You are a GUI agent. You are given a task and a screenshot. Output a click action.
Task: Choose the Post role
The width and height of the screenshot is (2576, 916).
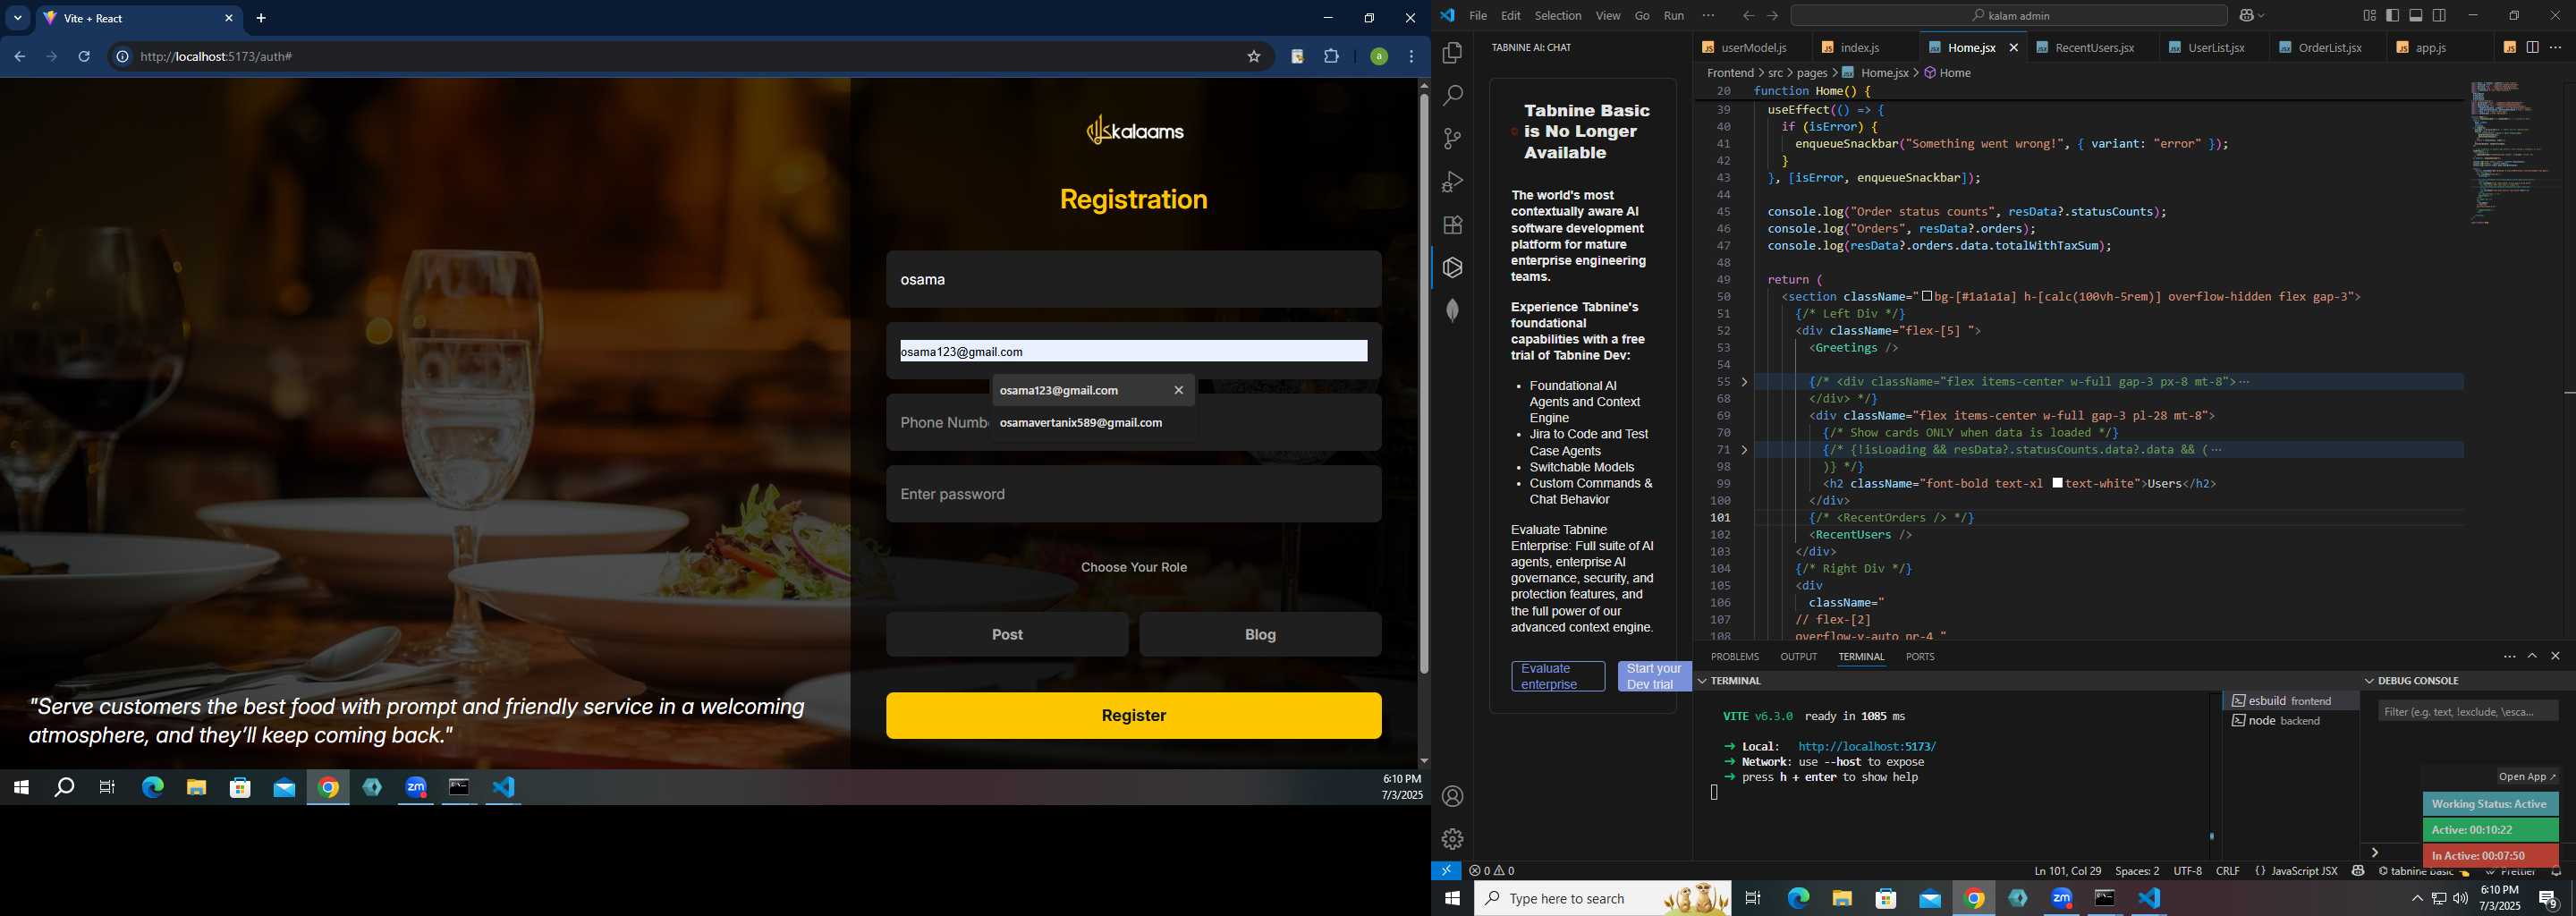[1007, 635]
